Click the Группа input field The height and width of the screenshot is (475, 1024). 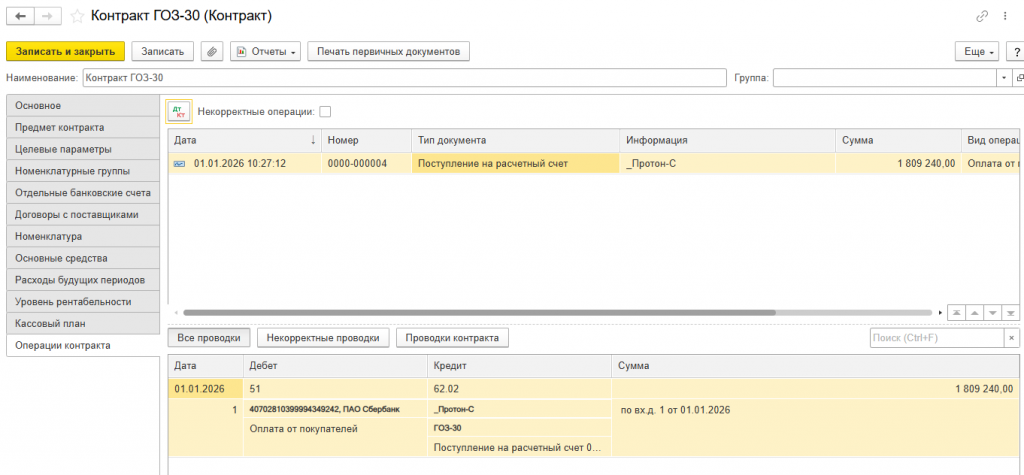[x=886, y=78]
